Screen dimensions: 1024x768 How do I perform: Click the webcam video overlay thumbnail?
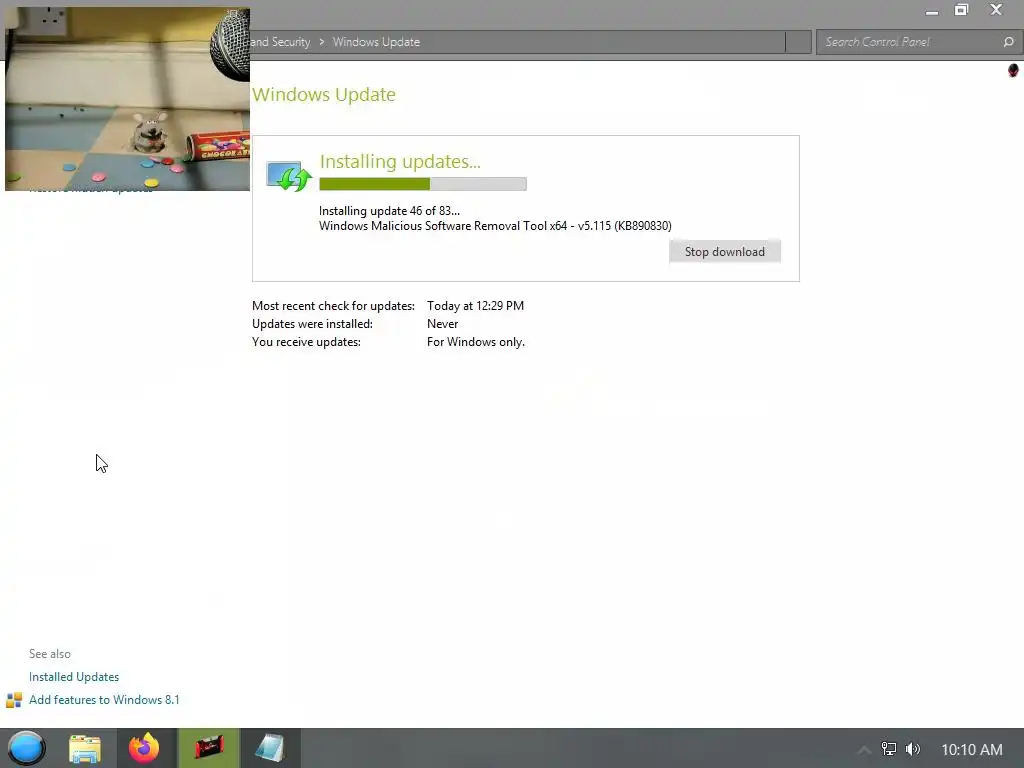127,99
